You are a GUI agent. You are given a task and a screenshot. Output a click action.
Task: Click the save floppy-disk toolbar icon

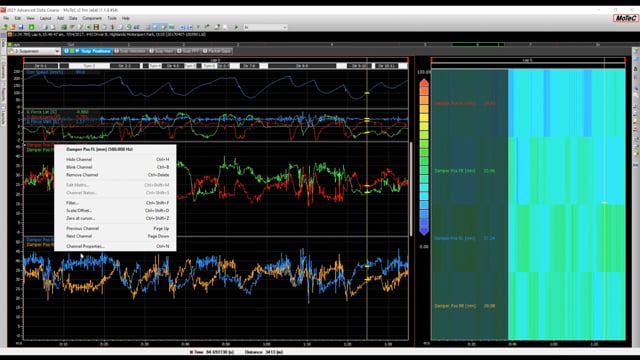click(21, 27)
